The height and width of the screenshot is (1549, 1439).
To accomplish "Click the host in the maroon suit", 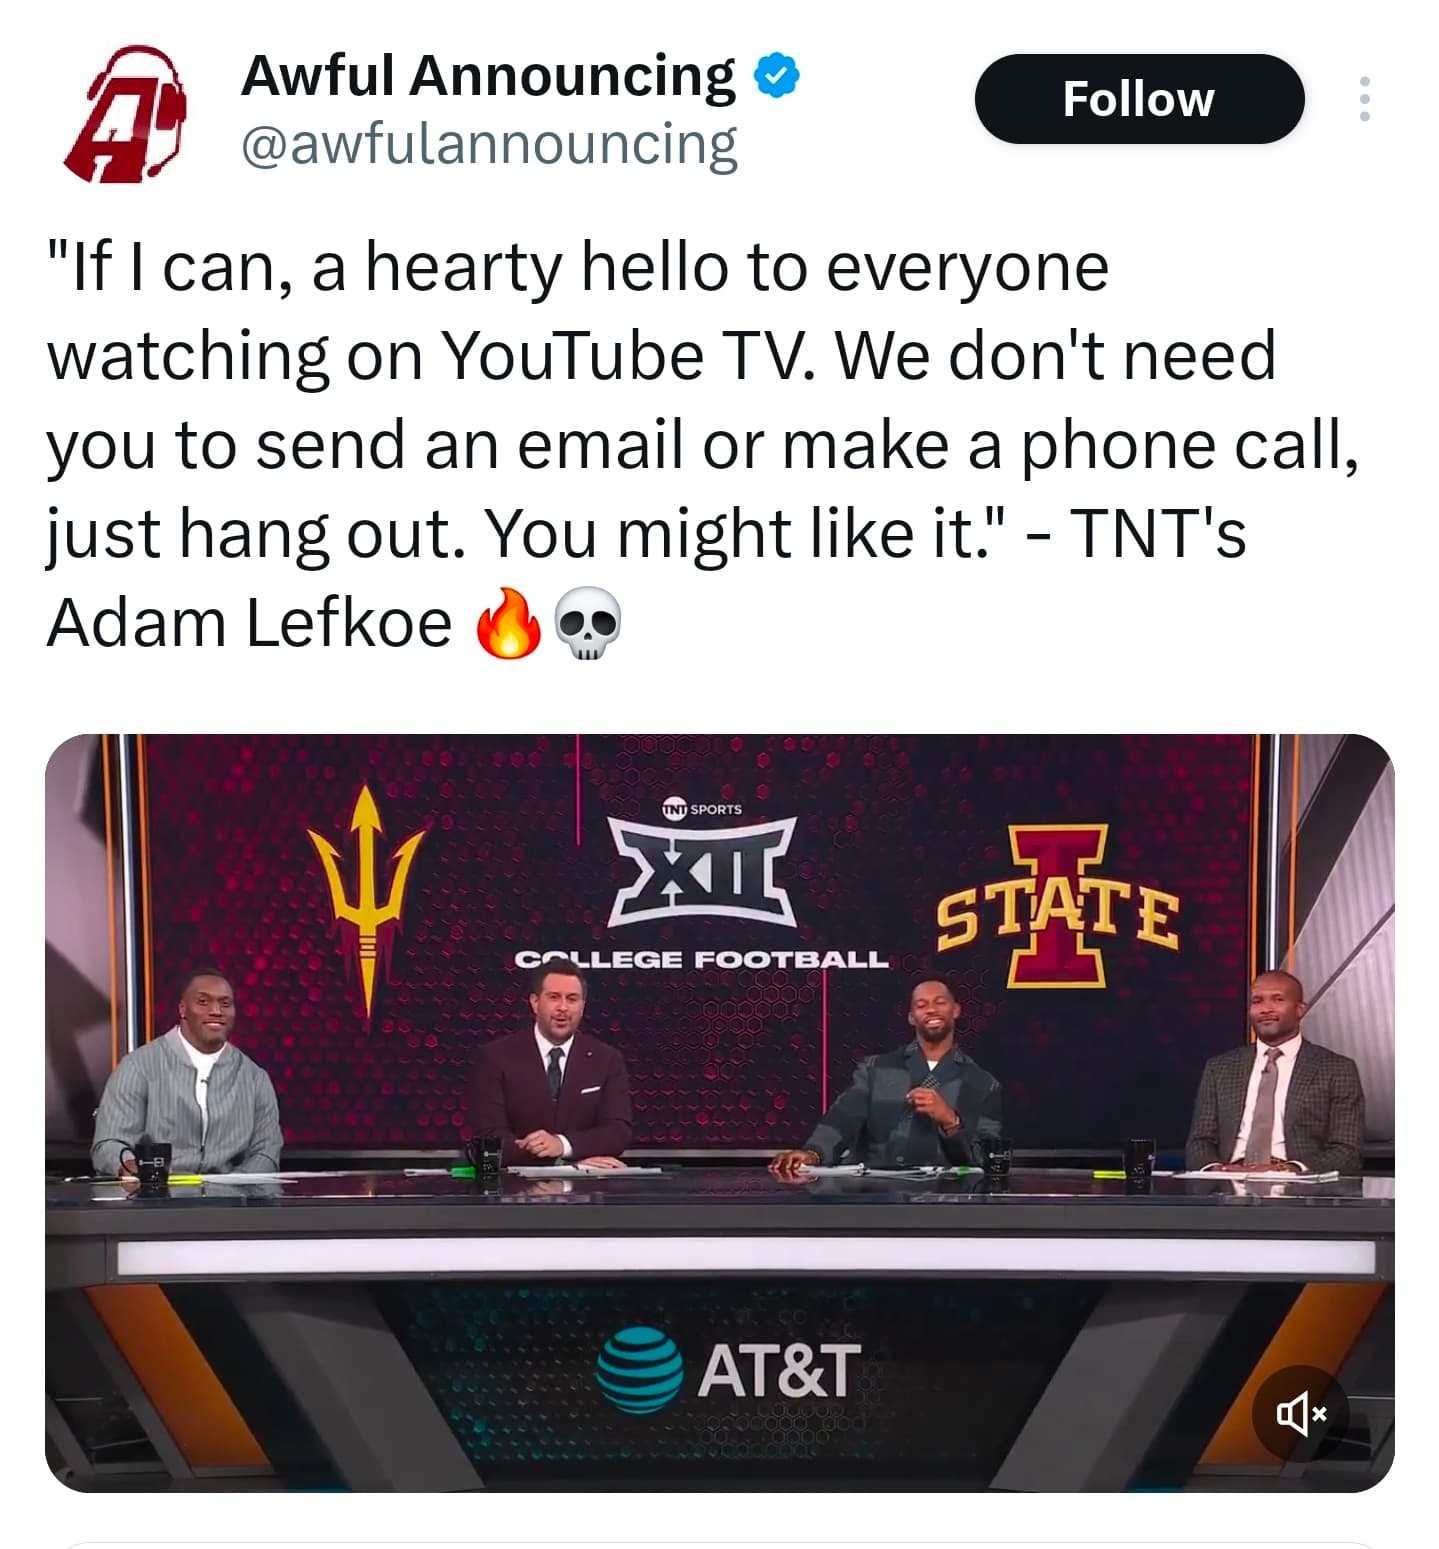I will 554,1080.
